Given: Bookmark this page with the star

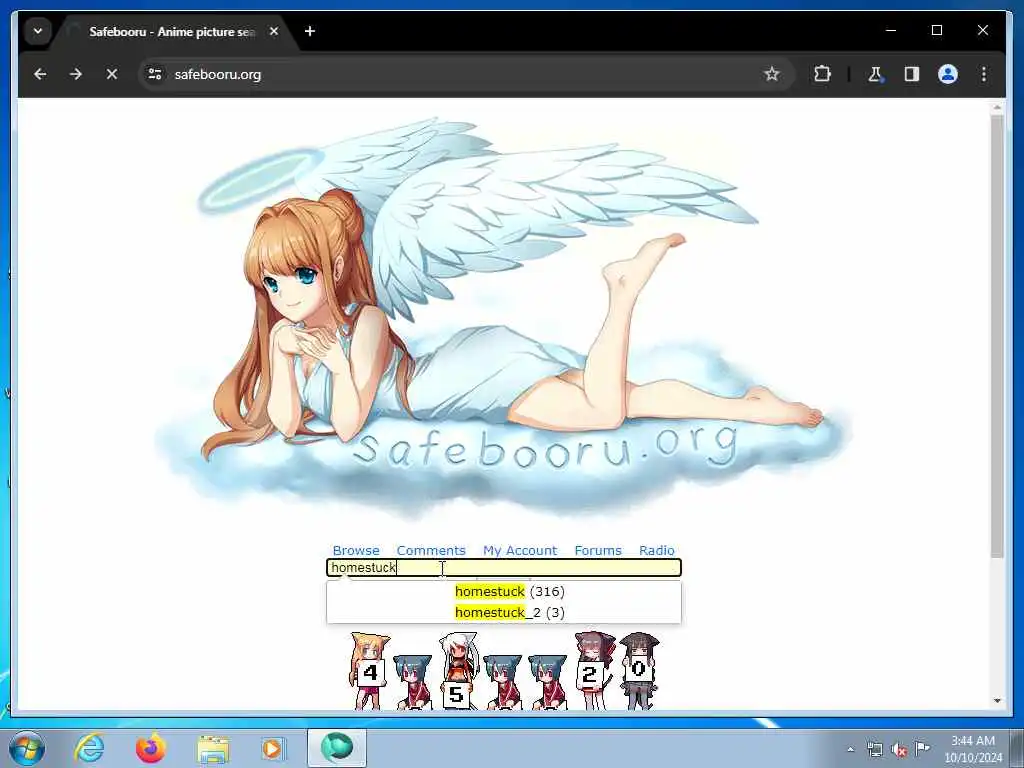Looking at the screenshot, I should (x=771, y=74).
